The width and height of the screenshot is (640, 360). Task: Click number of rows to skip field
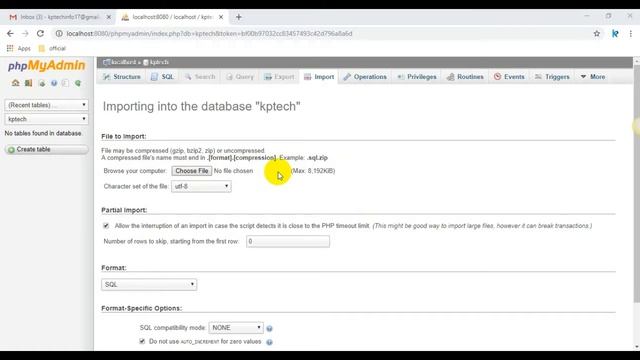pos(288,241)
